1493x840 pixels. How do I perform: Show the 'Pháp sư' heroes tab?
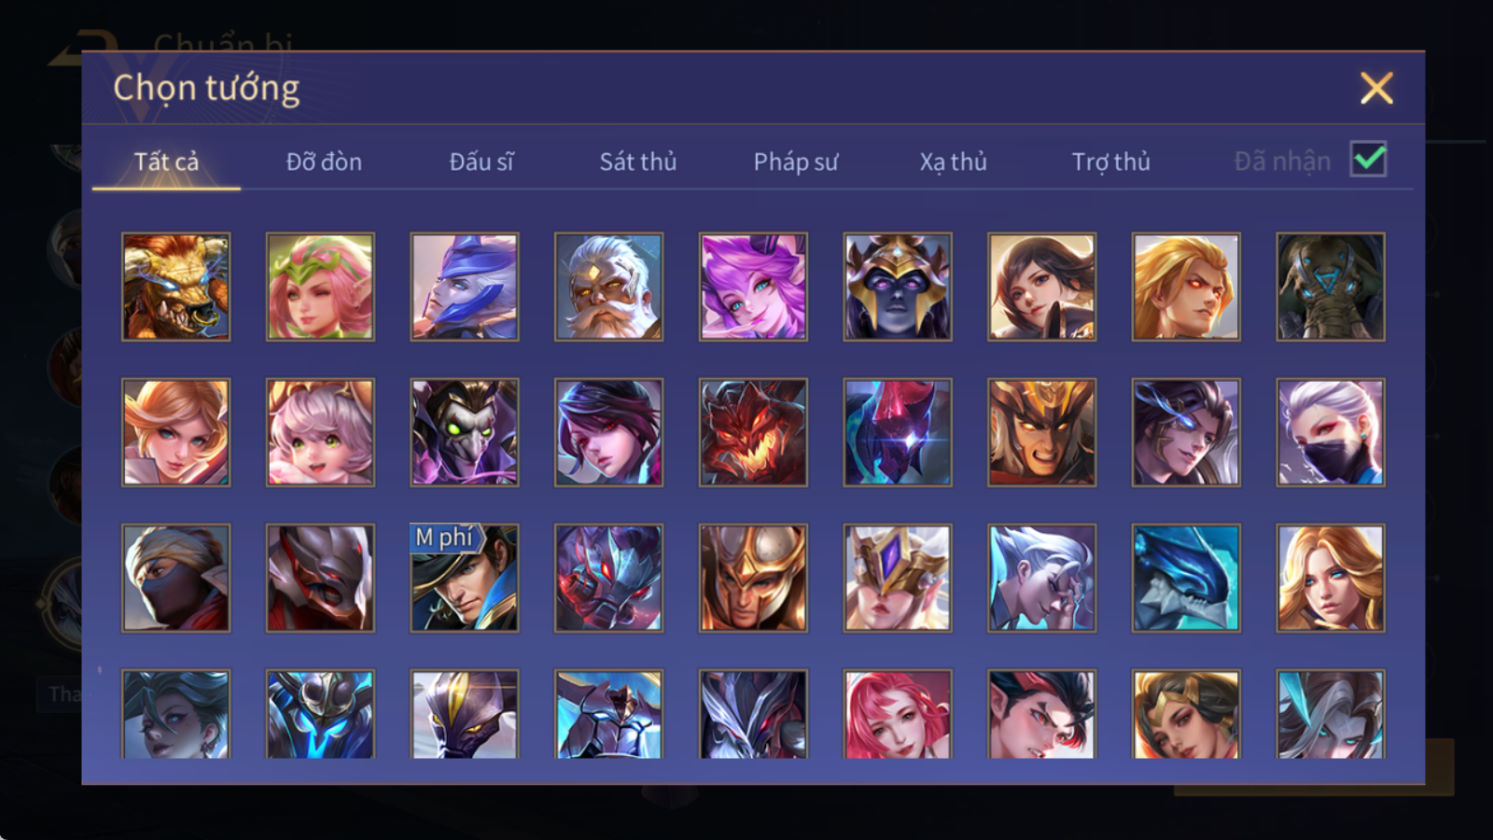(x=795, y=161)
